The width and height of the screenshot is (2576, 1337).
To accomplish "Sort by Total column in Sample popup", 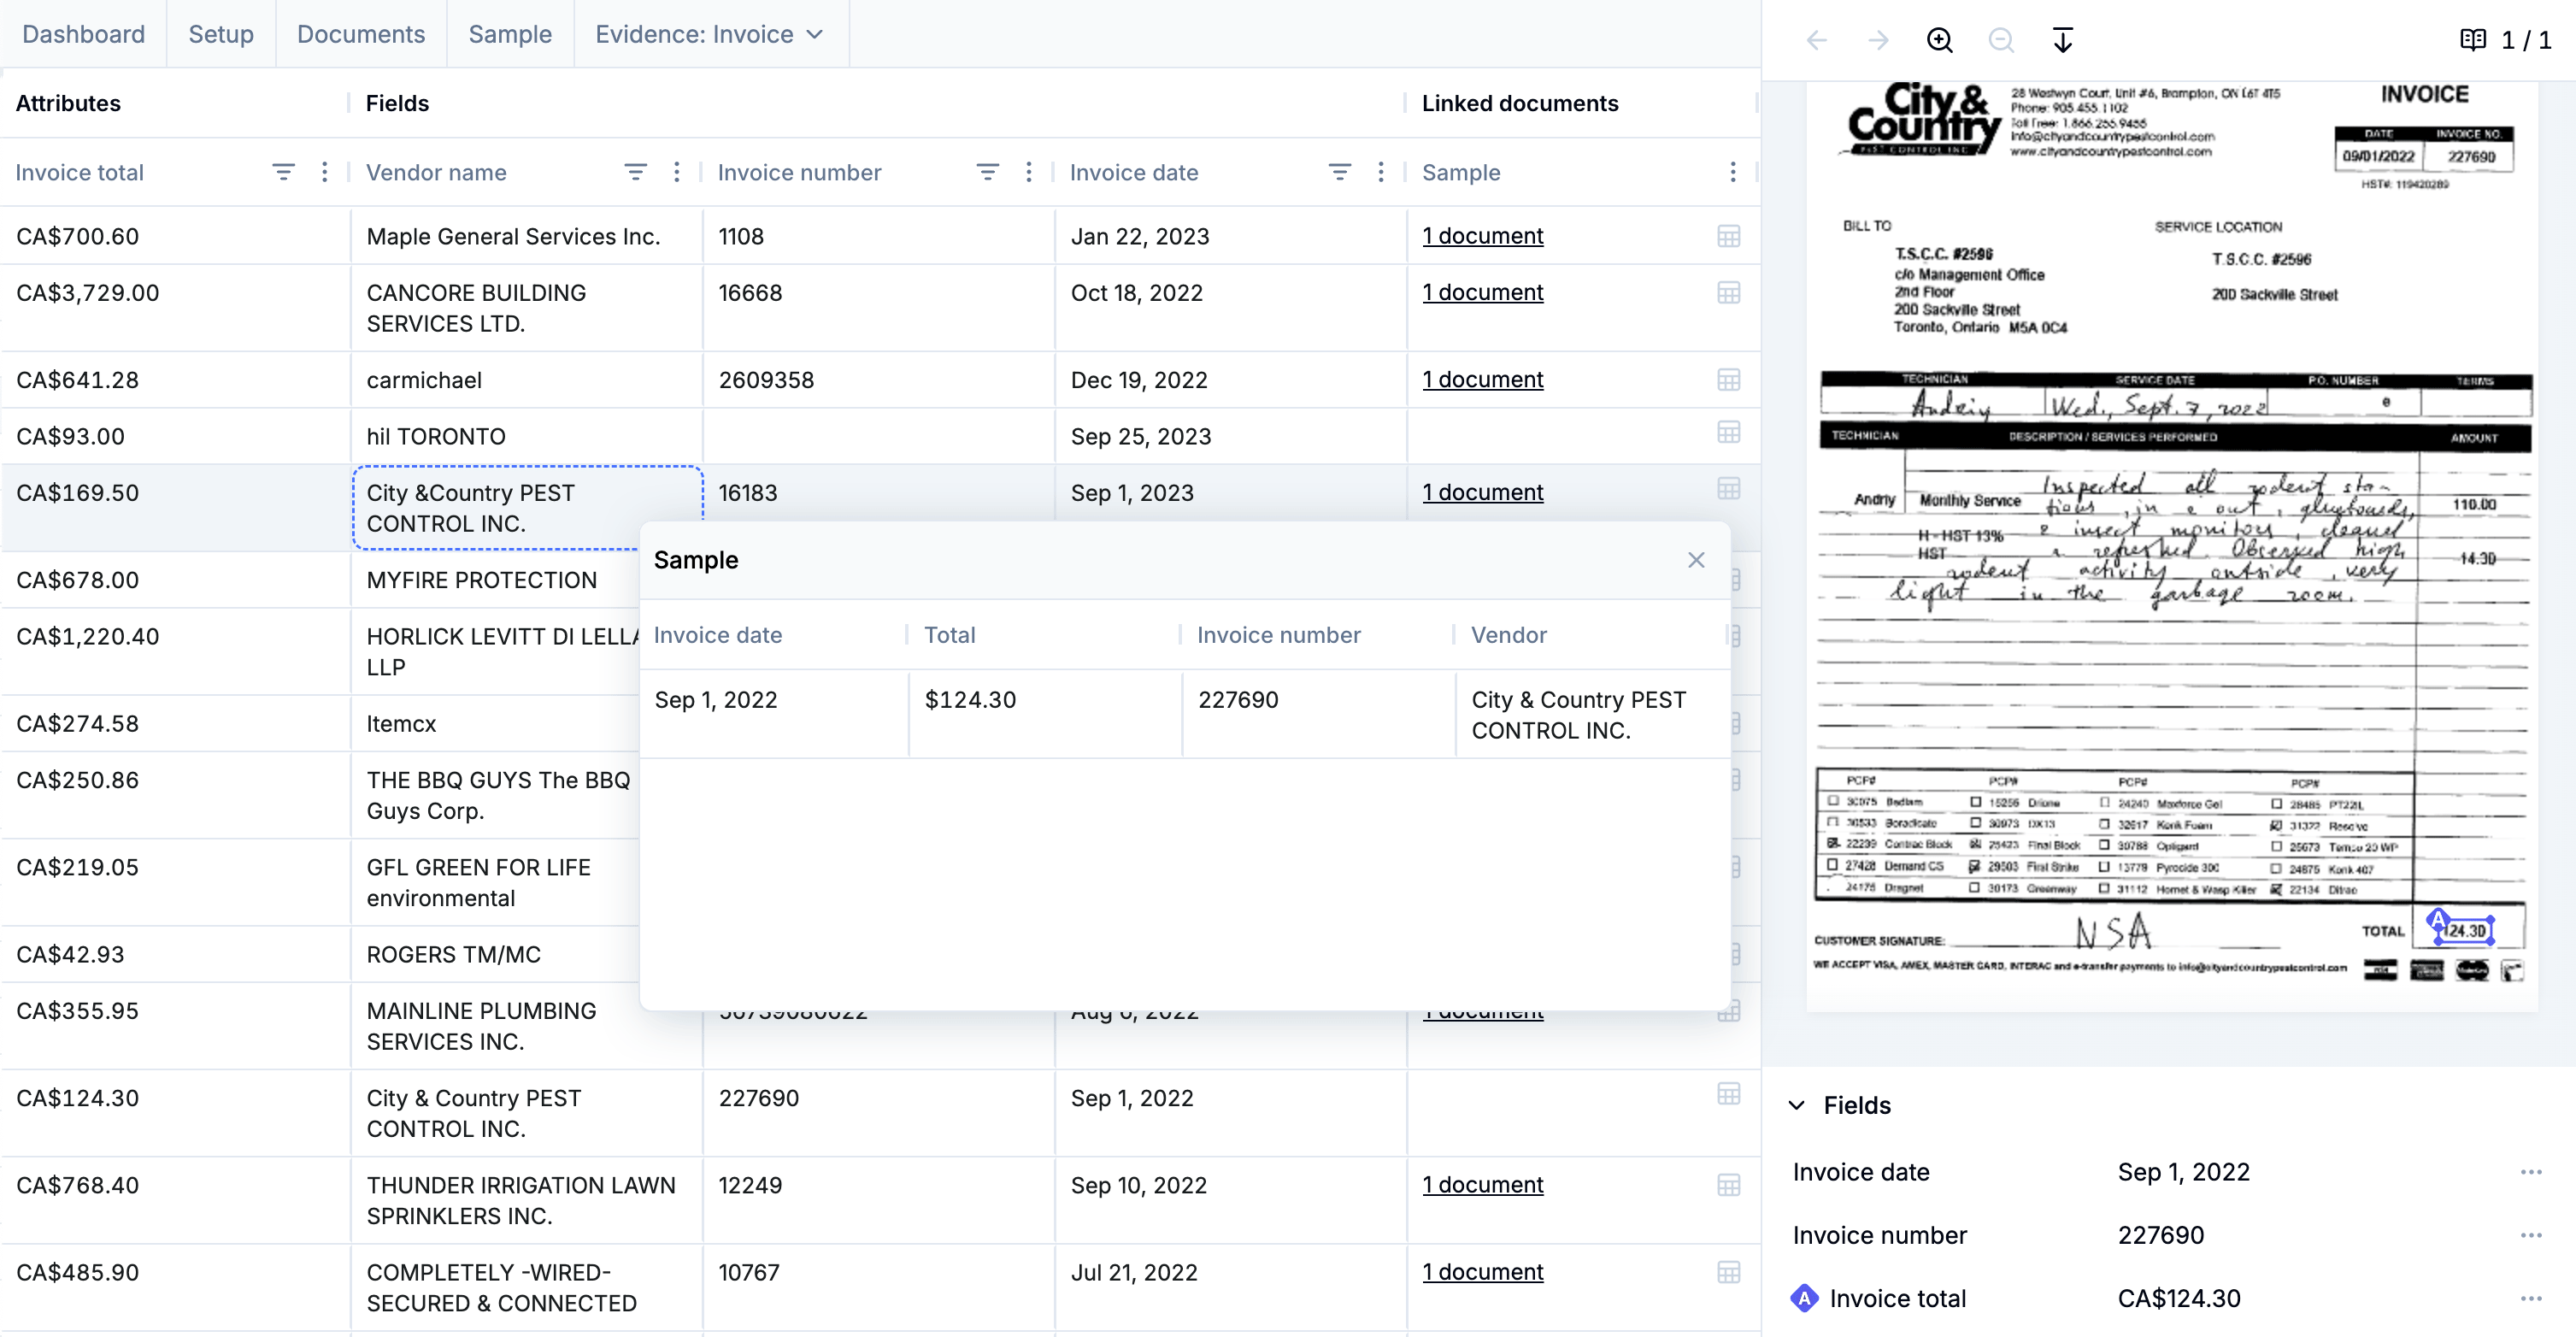I will point(949,635).
